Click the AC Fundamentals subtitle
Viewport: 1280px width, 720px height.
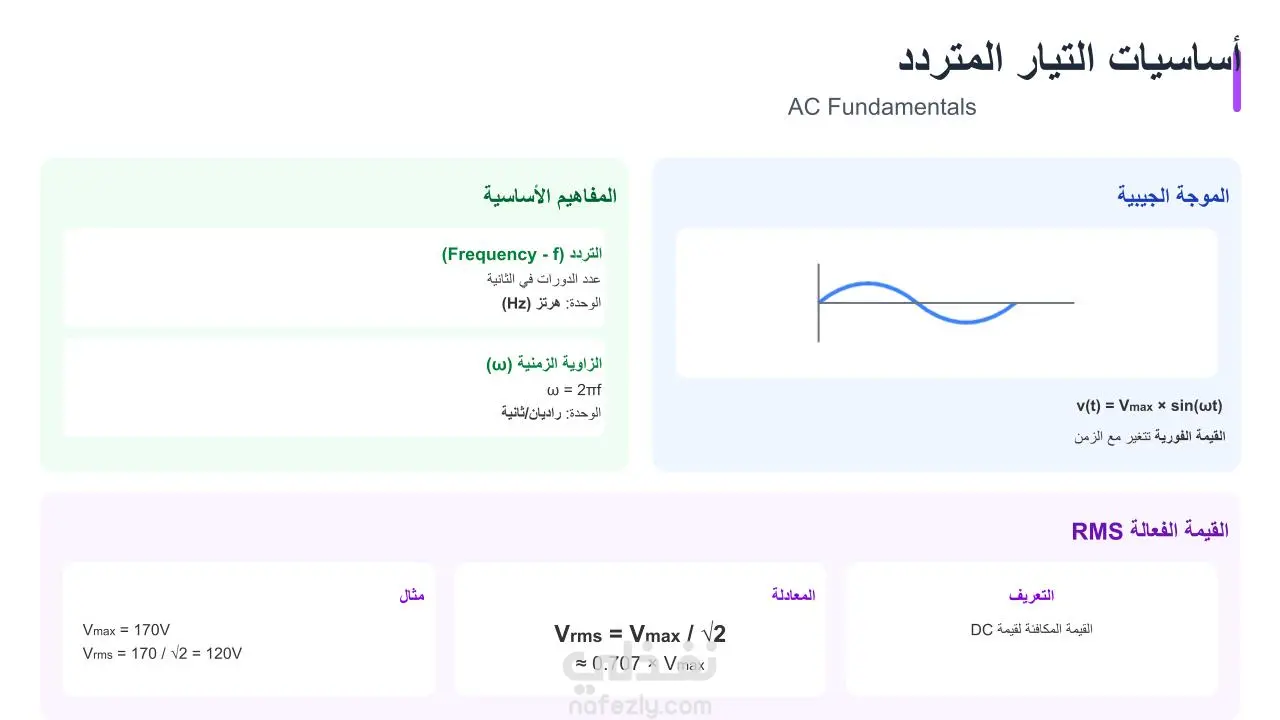[882, 107]
